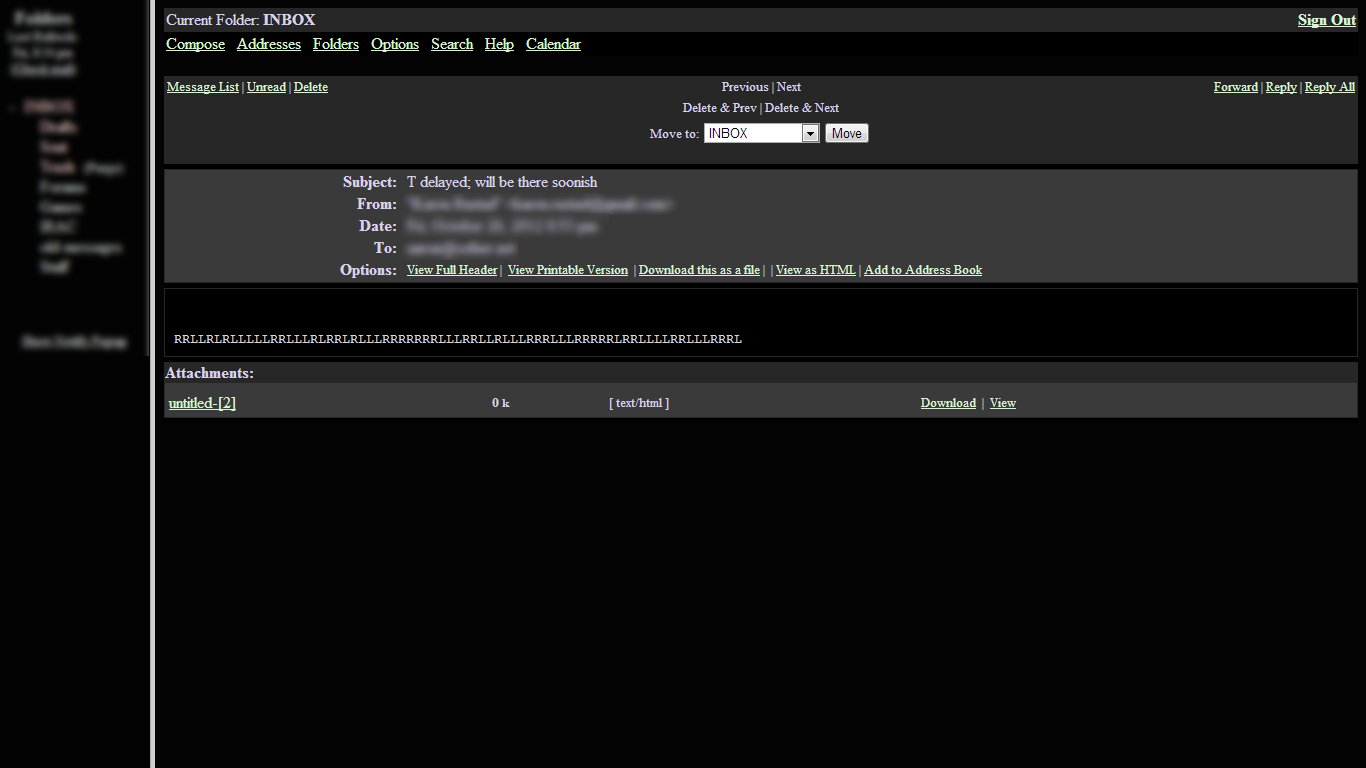Open the Options page

click(x=394, y=44)
